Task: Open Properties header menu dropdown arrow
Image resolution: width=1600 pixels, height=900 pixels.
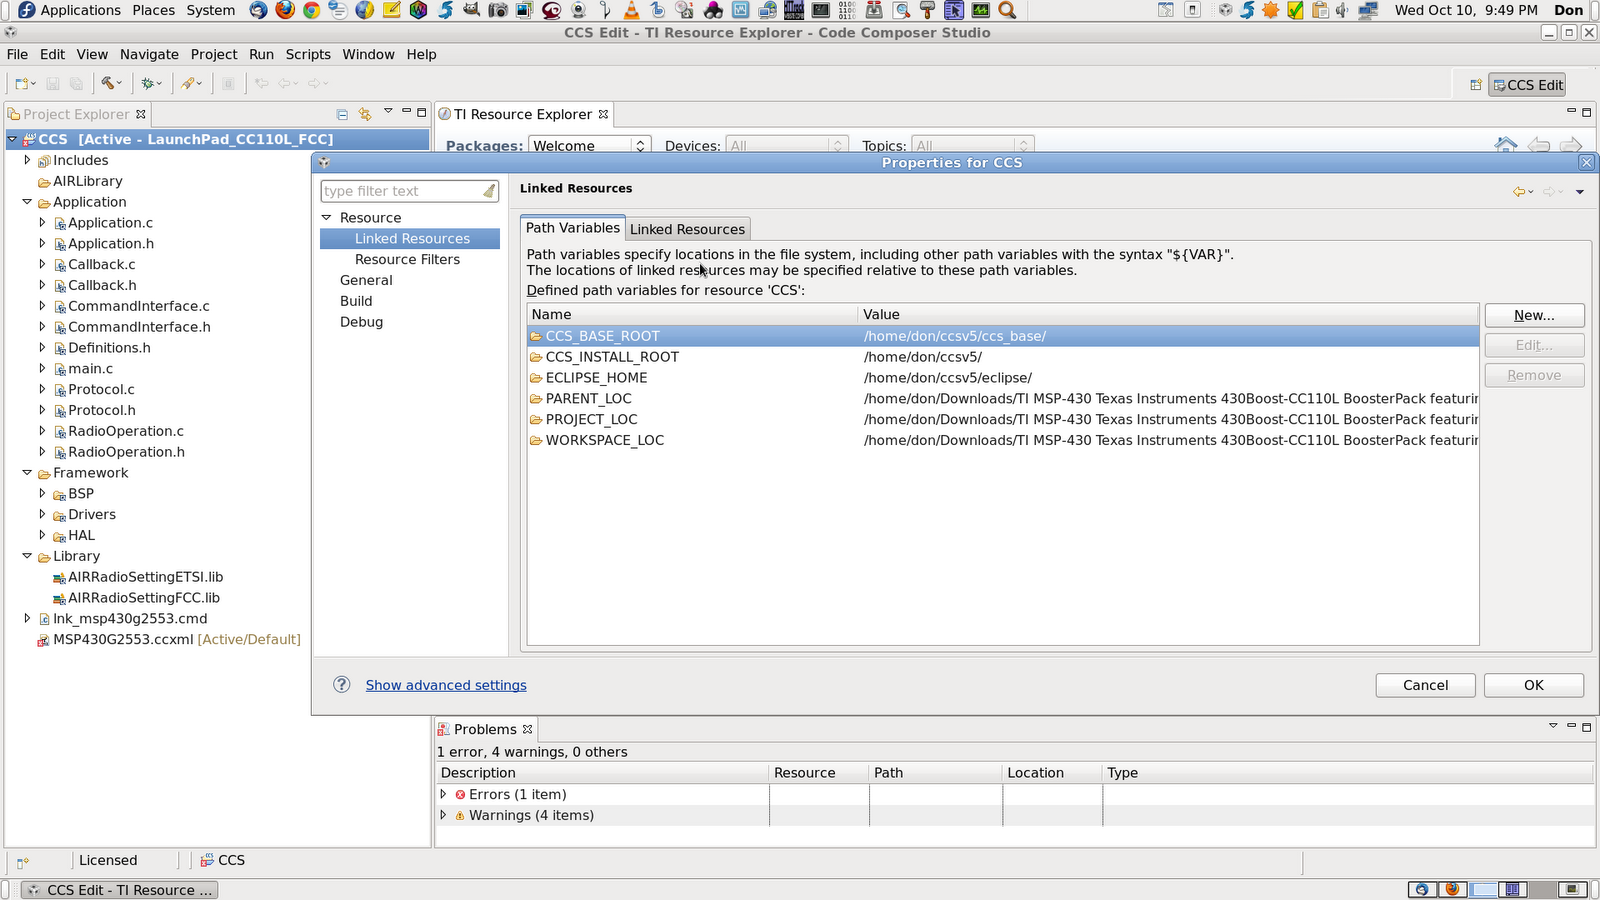Action: click(x=1580, y=192)
